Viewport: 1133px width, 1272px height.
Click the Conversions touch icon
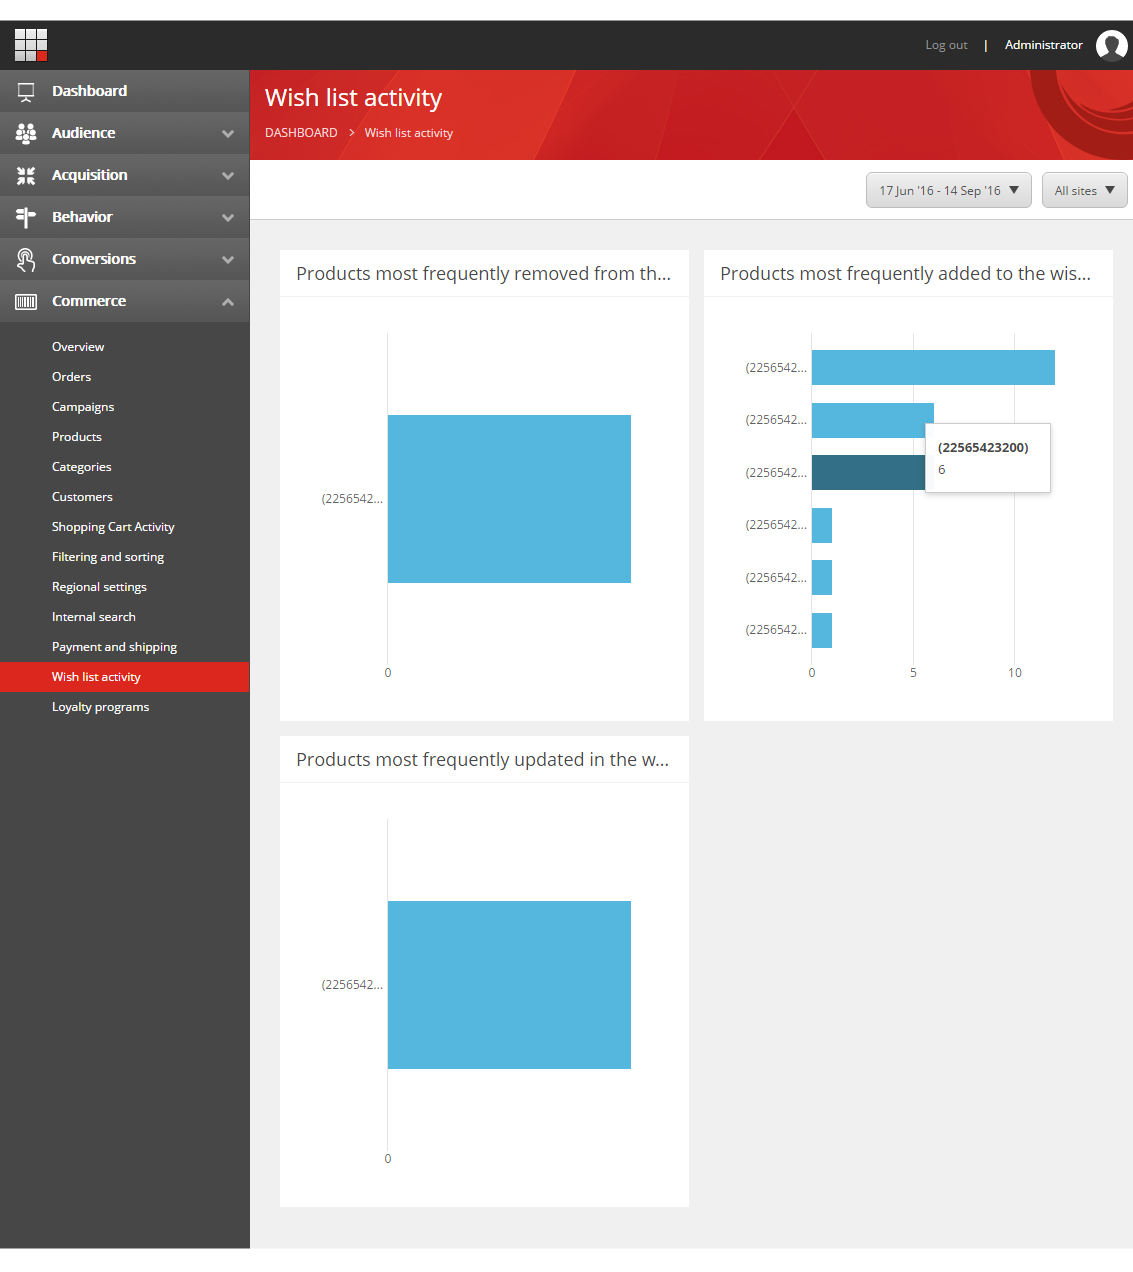(26, 260)
